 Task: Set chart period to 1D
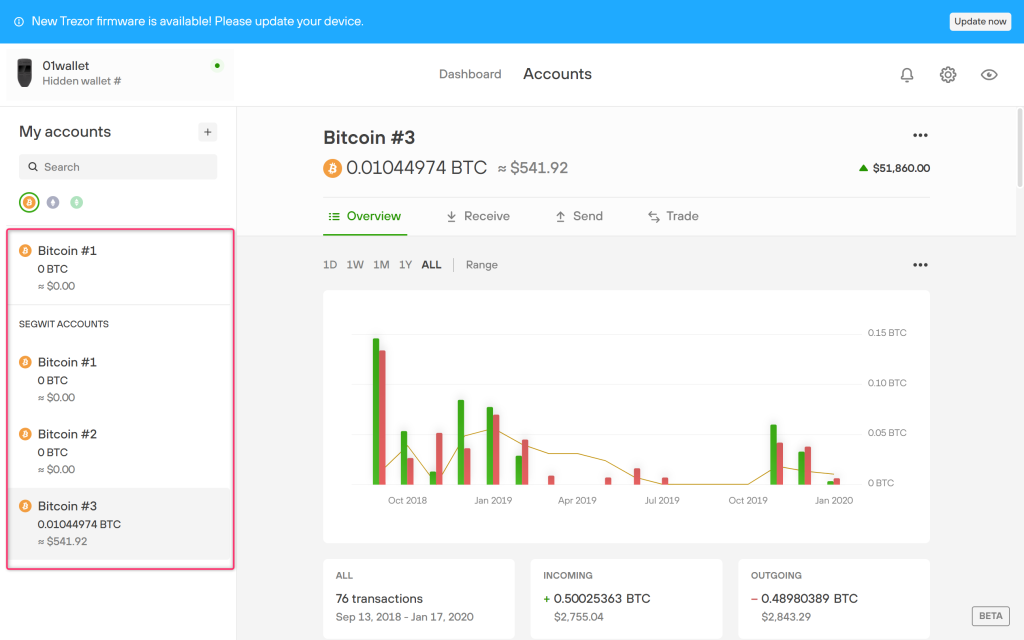pos(330,264)
